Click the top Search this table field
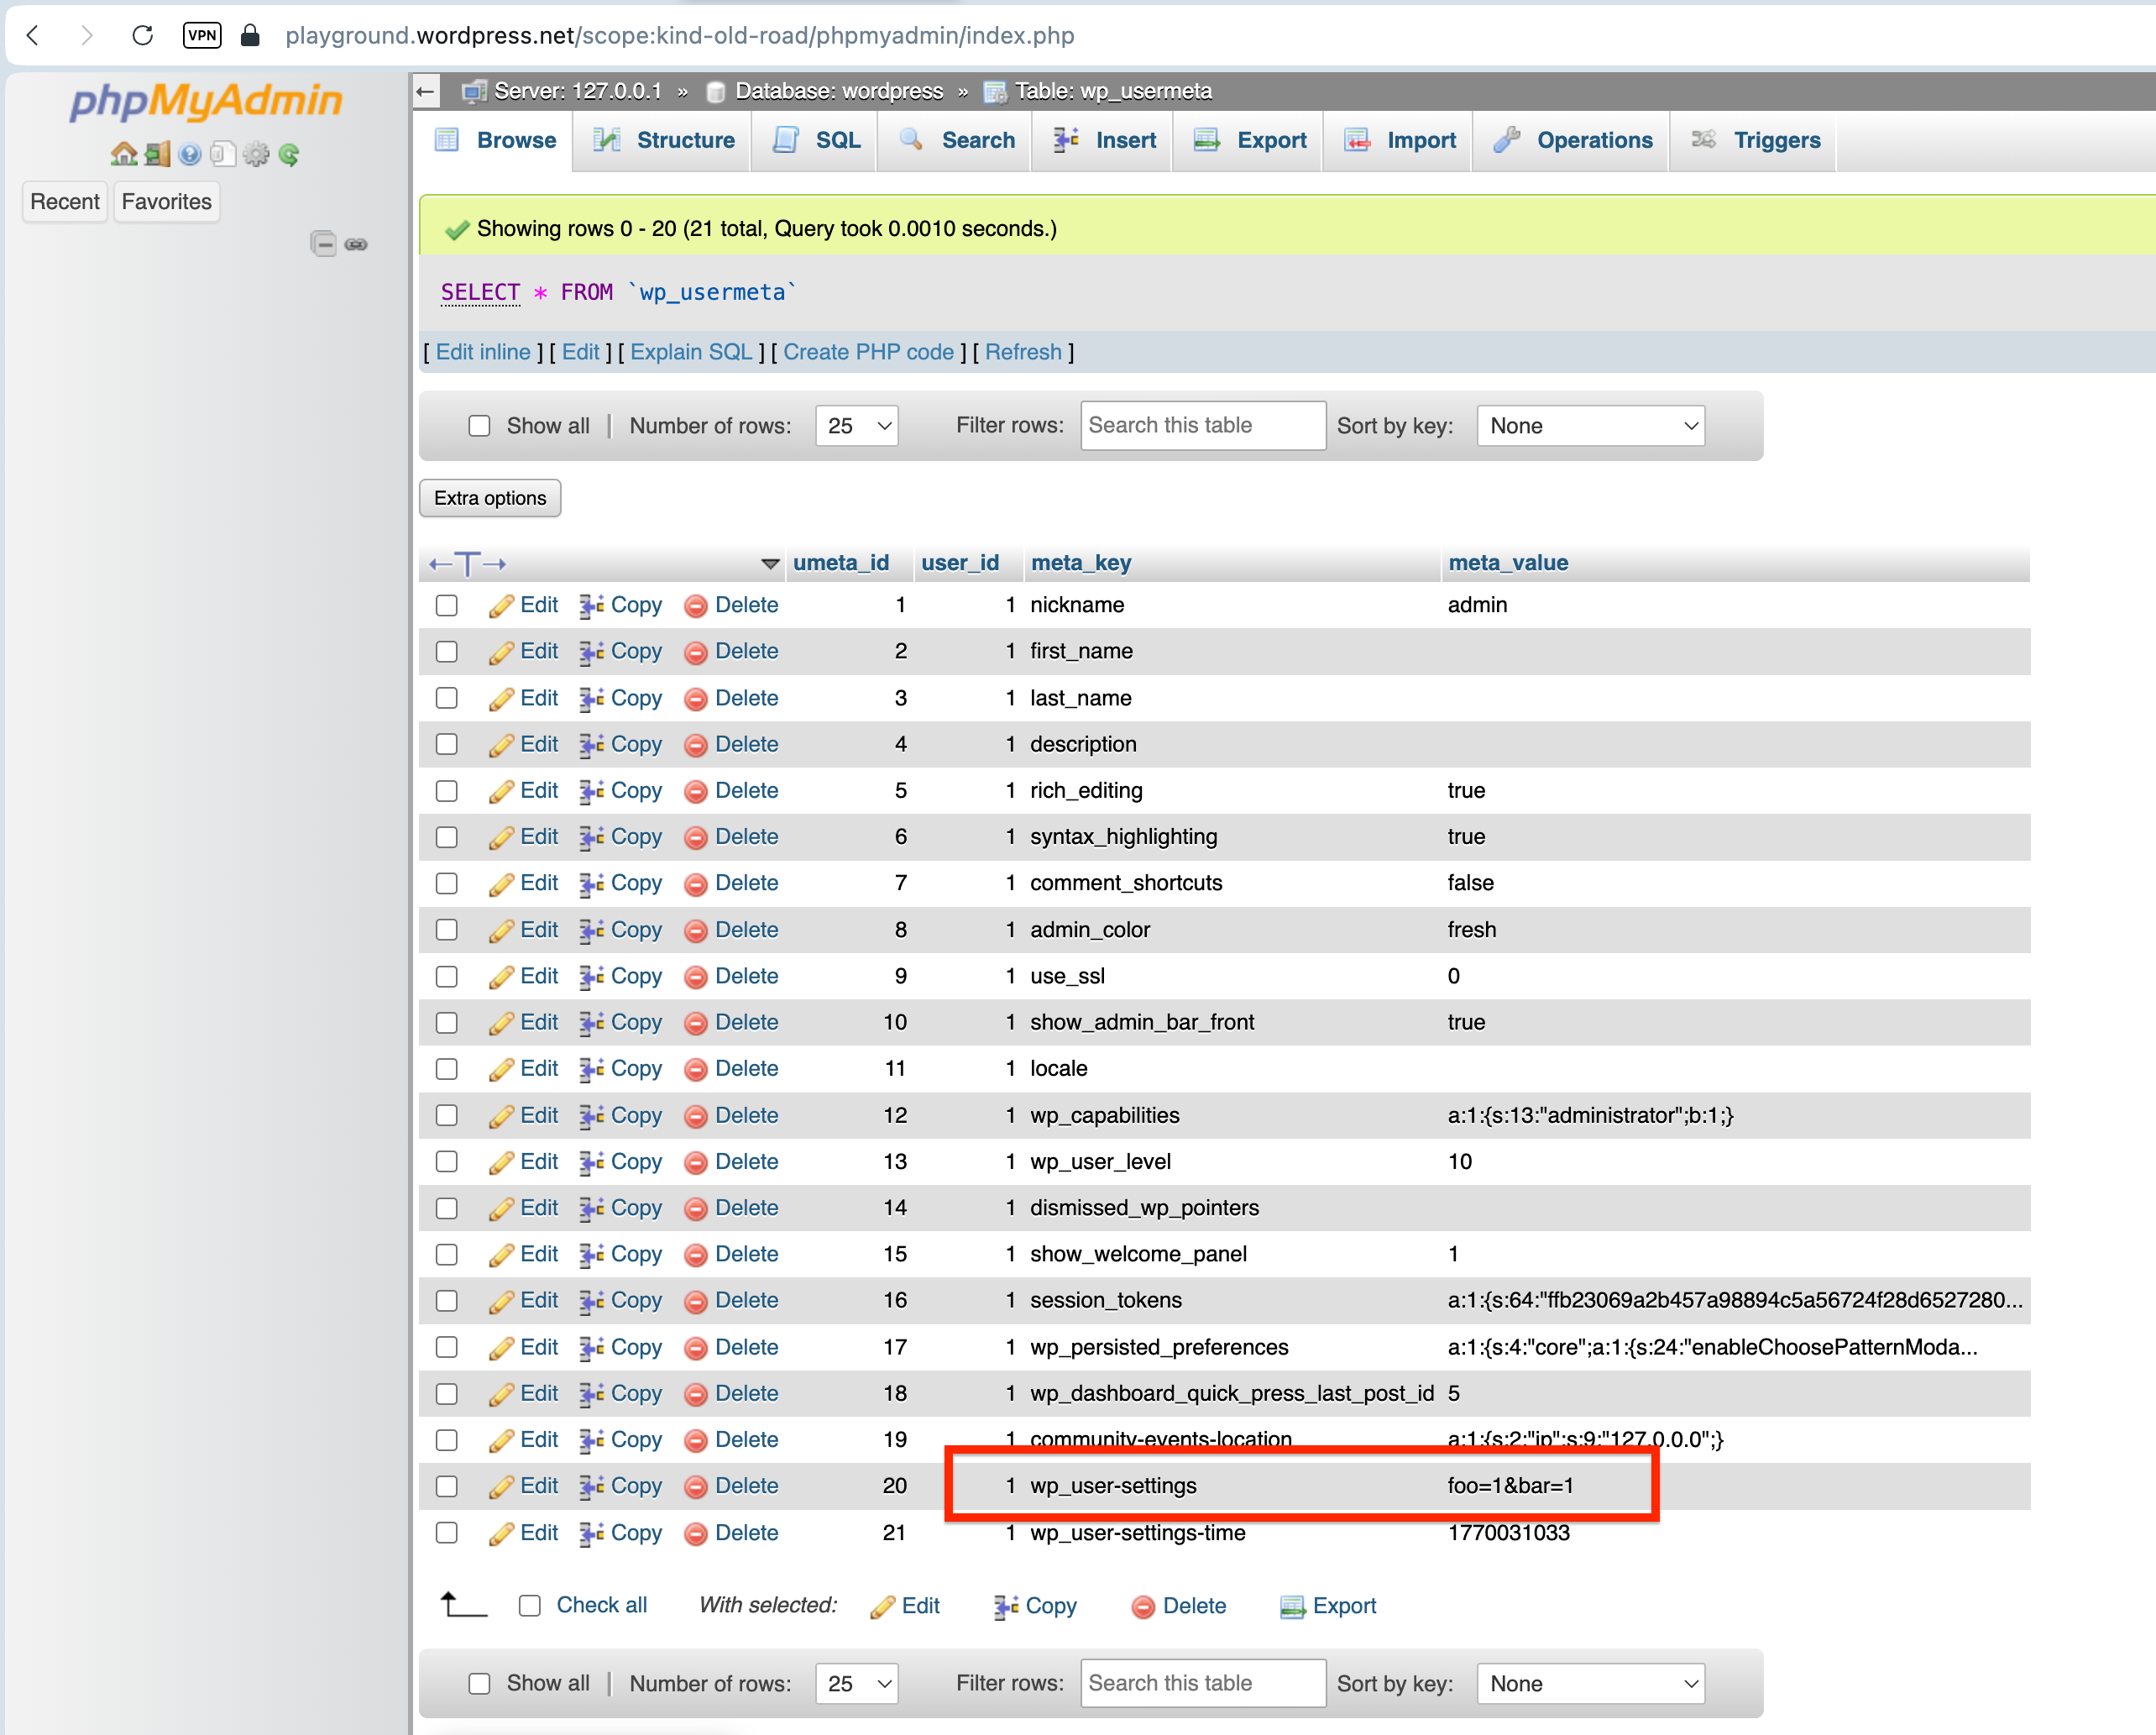Viewport: 2156px width, 1735px height. pyautogui.click(x=1202, y=426)
